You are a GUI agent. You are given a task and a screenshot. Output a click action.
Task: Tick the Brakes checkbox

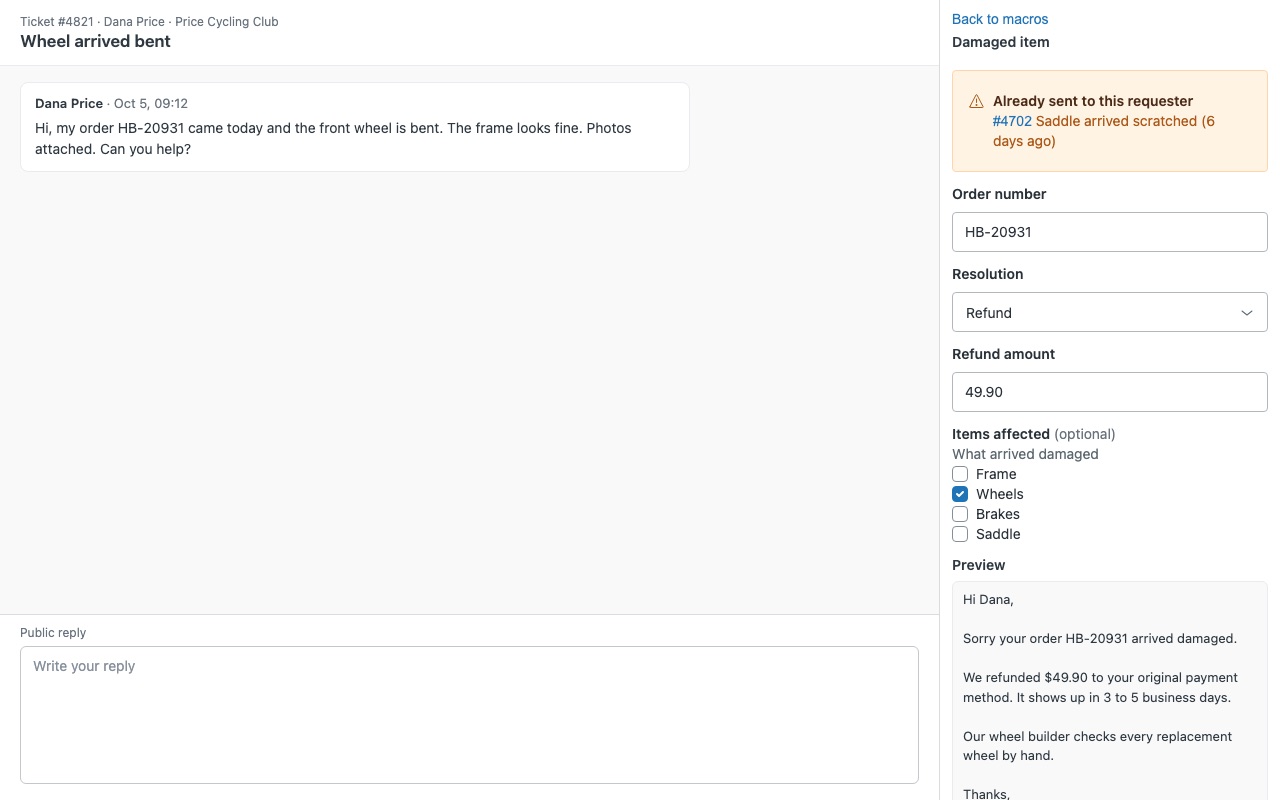pyautogui.click(x=960, y=514)
